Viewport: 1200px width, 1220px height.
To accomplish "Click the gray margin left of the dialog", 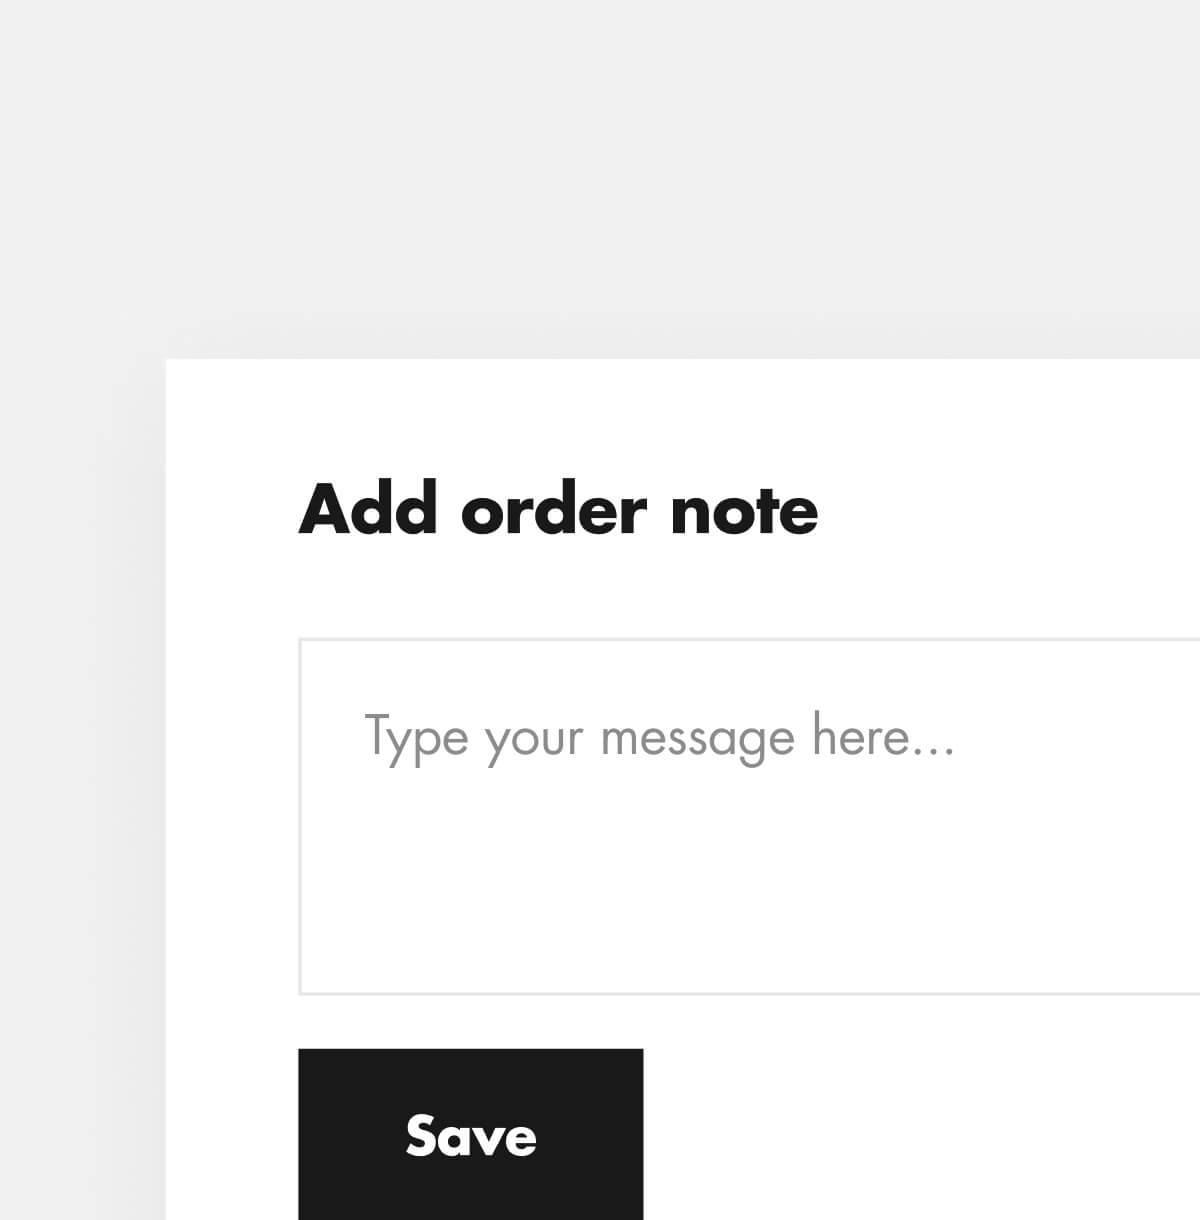I will (80, 800).
